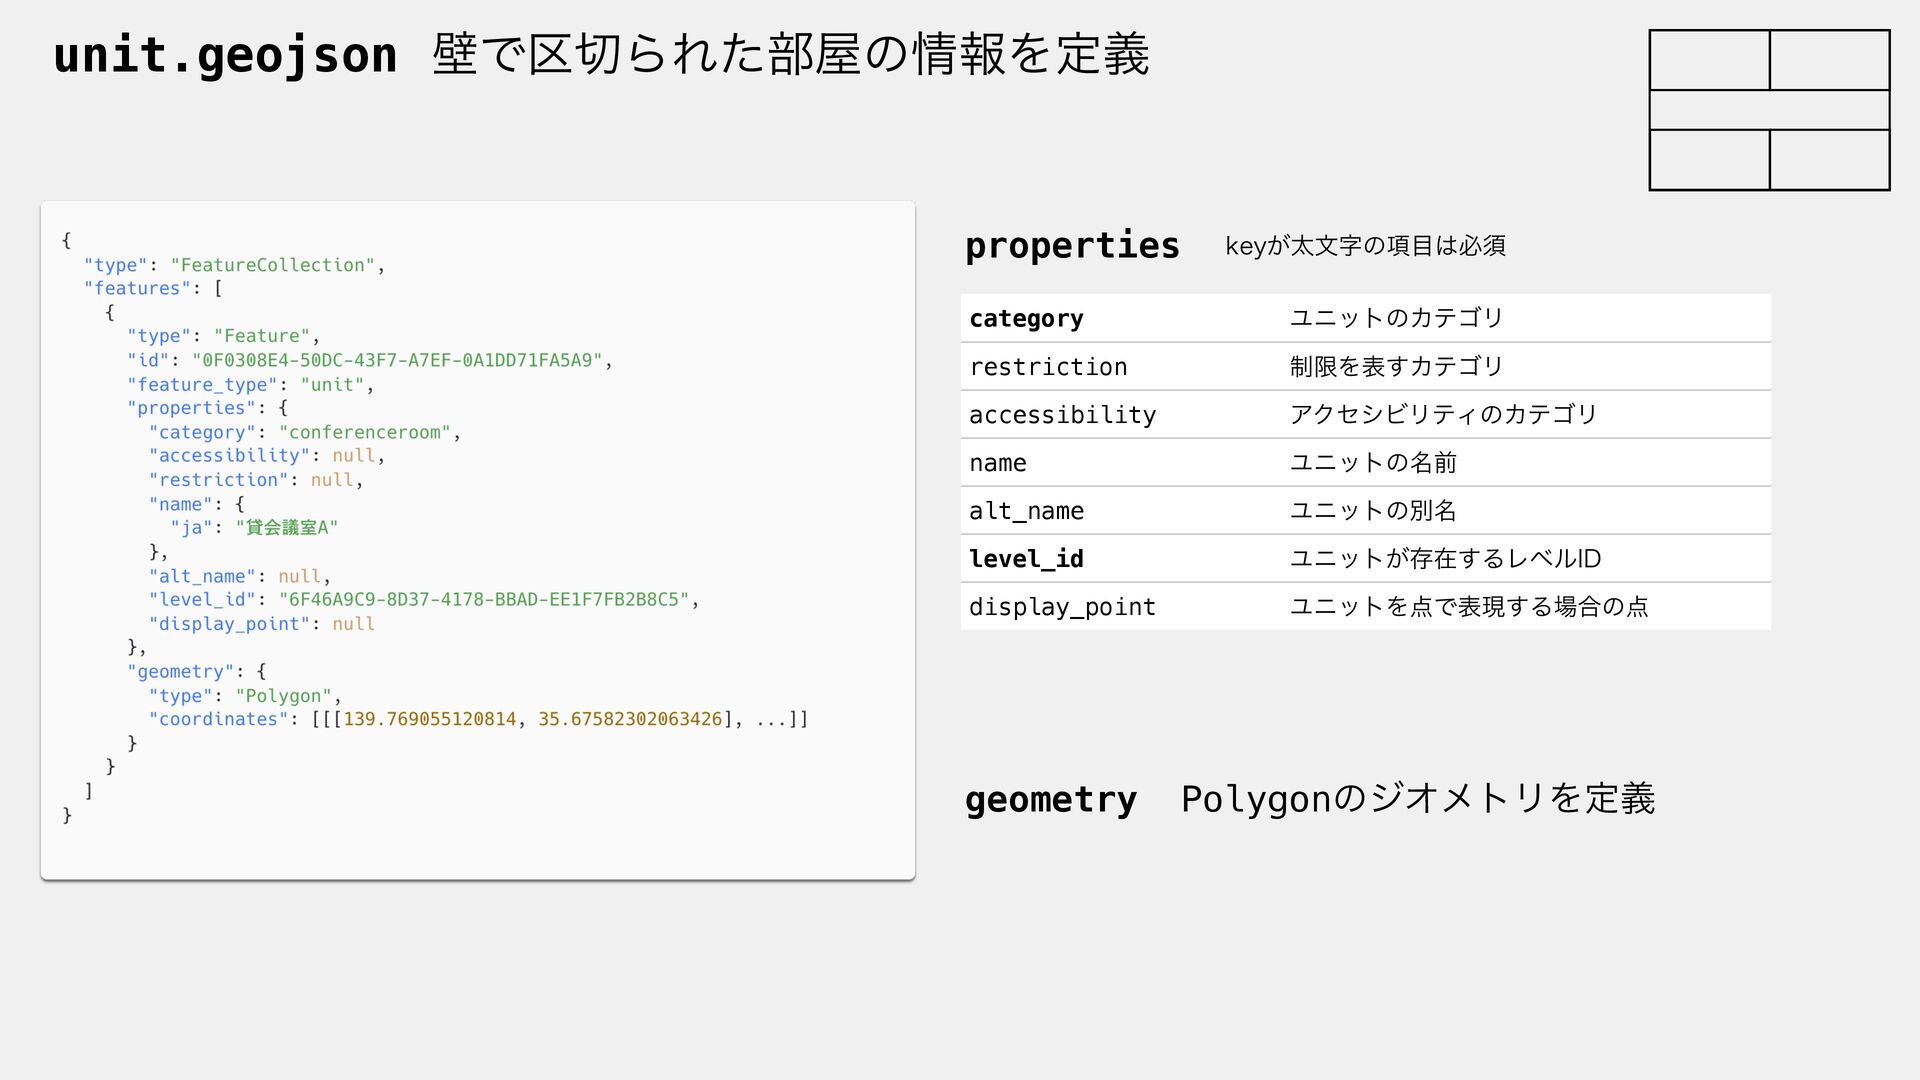This screenshot has width=1920, height=1080.
Task: Click the value "conferenceroom" in the code
Action: pyautogui.click(x=365, y=432)
